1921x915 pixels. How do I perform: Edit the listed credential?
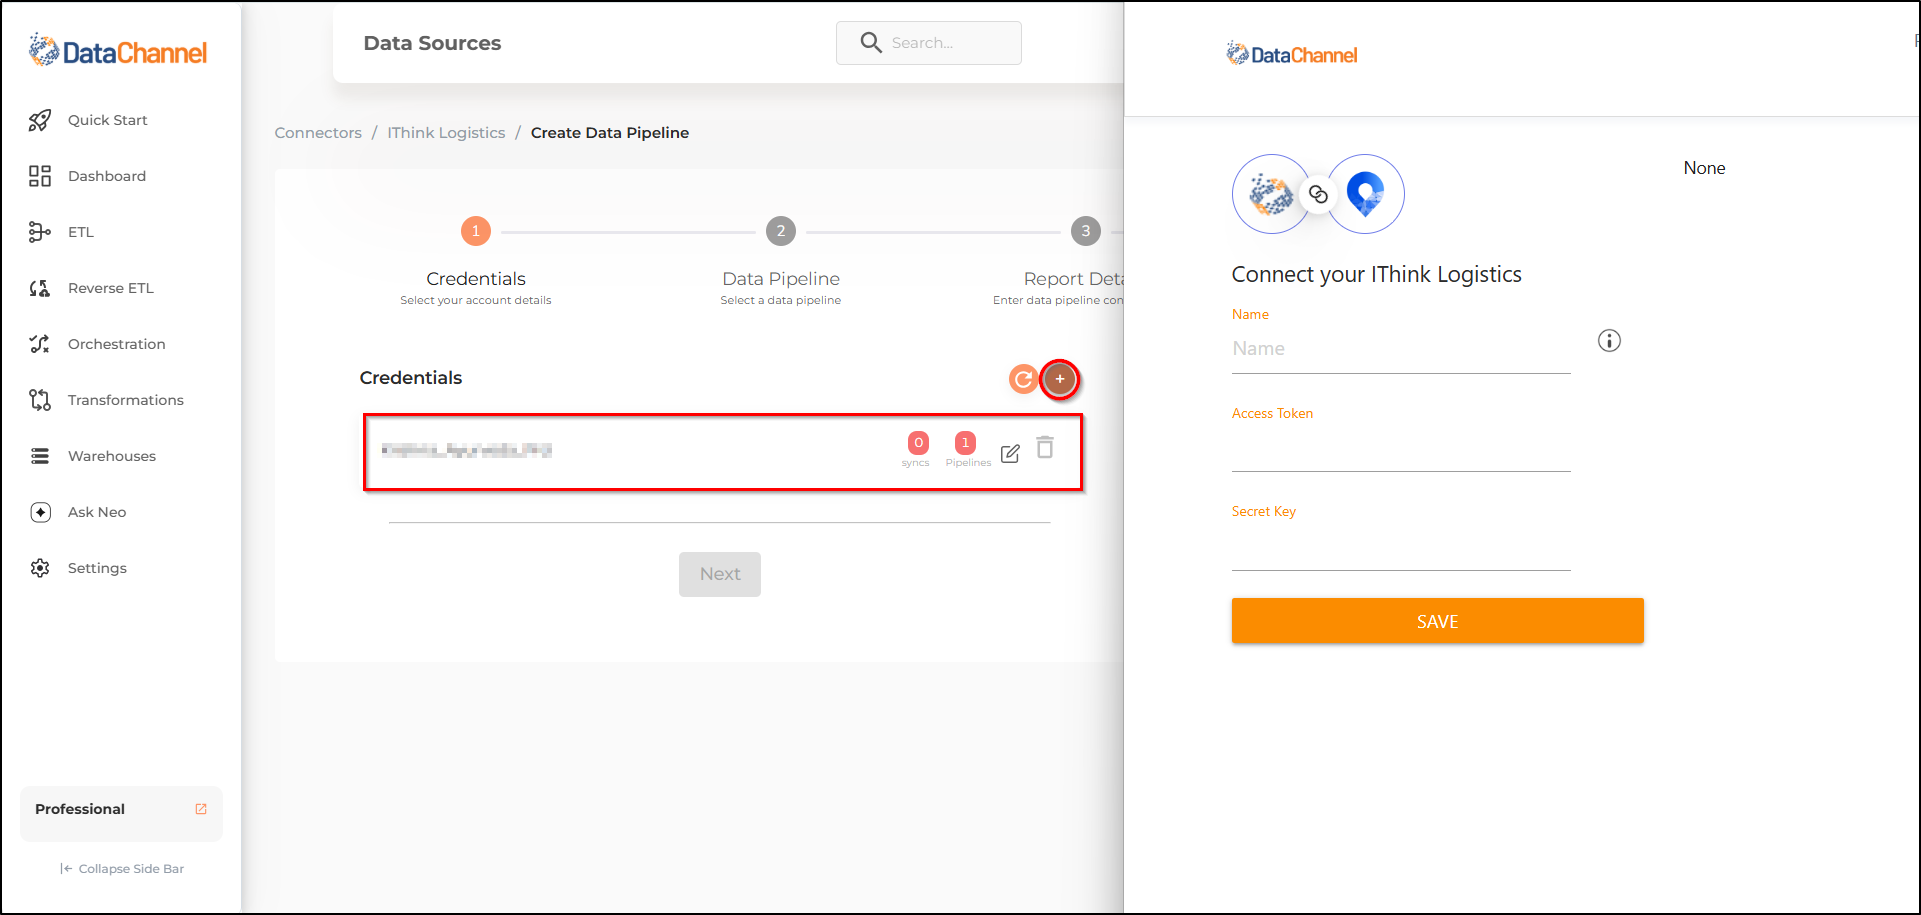point(1011,453)
